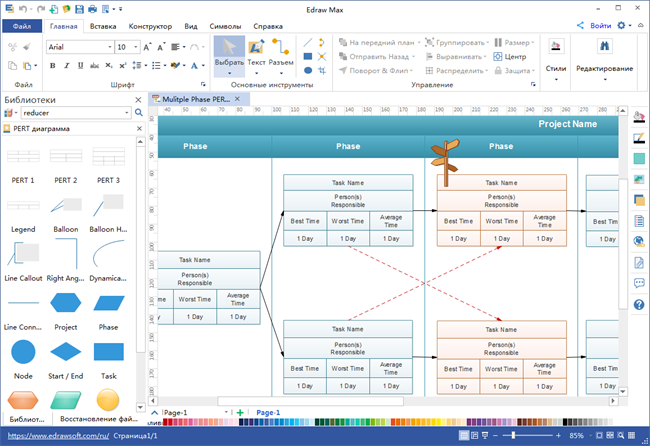The height and width of the screenshot is (446, 650).
Task: Toggle underline text formatting
Action: 80,66
